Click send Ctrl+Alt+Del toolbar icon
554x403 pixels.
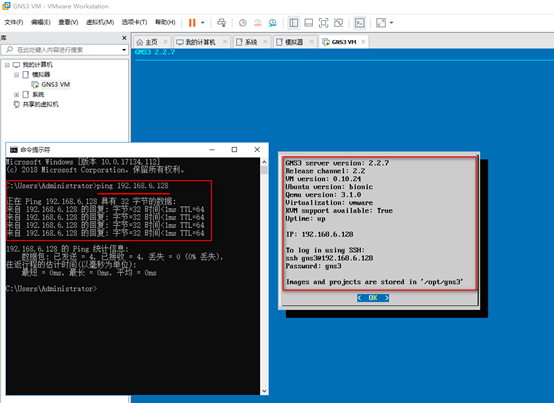222,23
